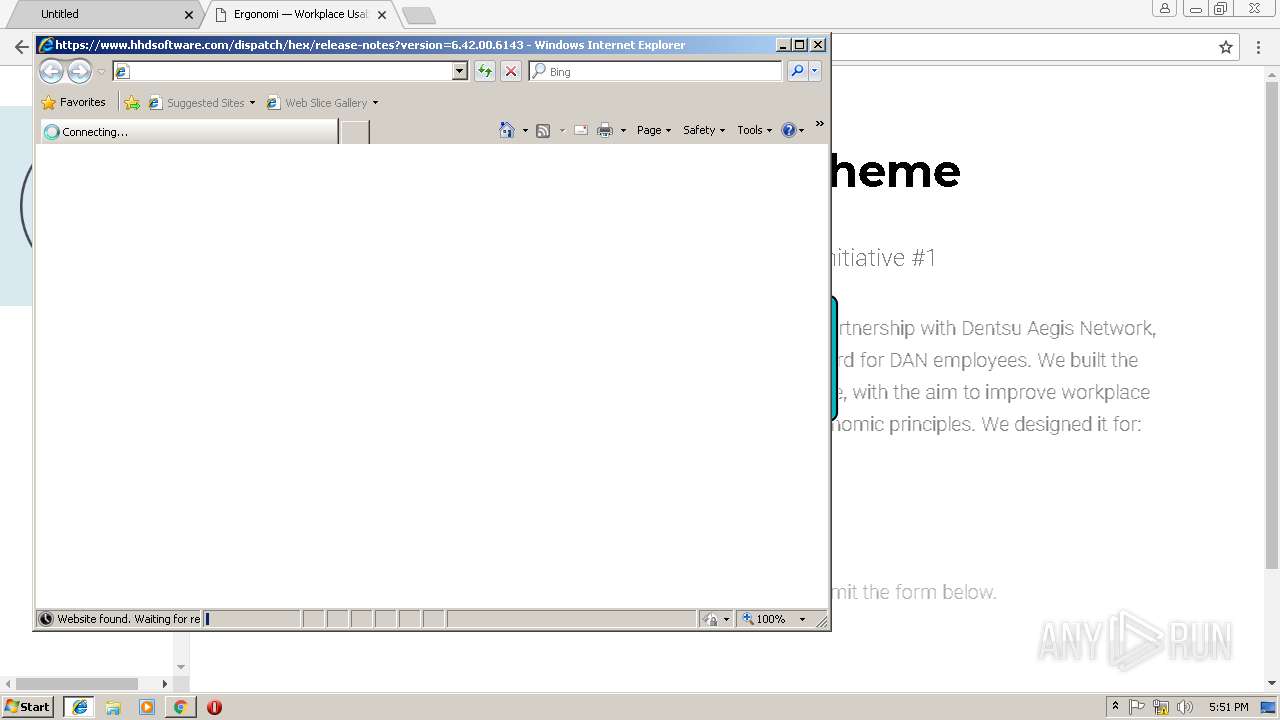This screenshot has height=720, width=1280.
Task: Go back in Internet Explorer
Action: [51, 71]
